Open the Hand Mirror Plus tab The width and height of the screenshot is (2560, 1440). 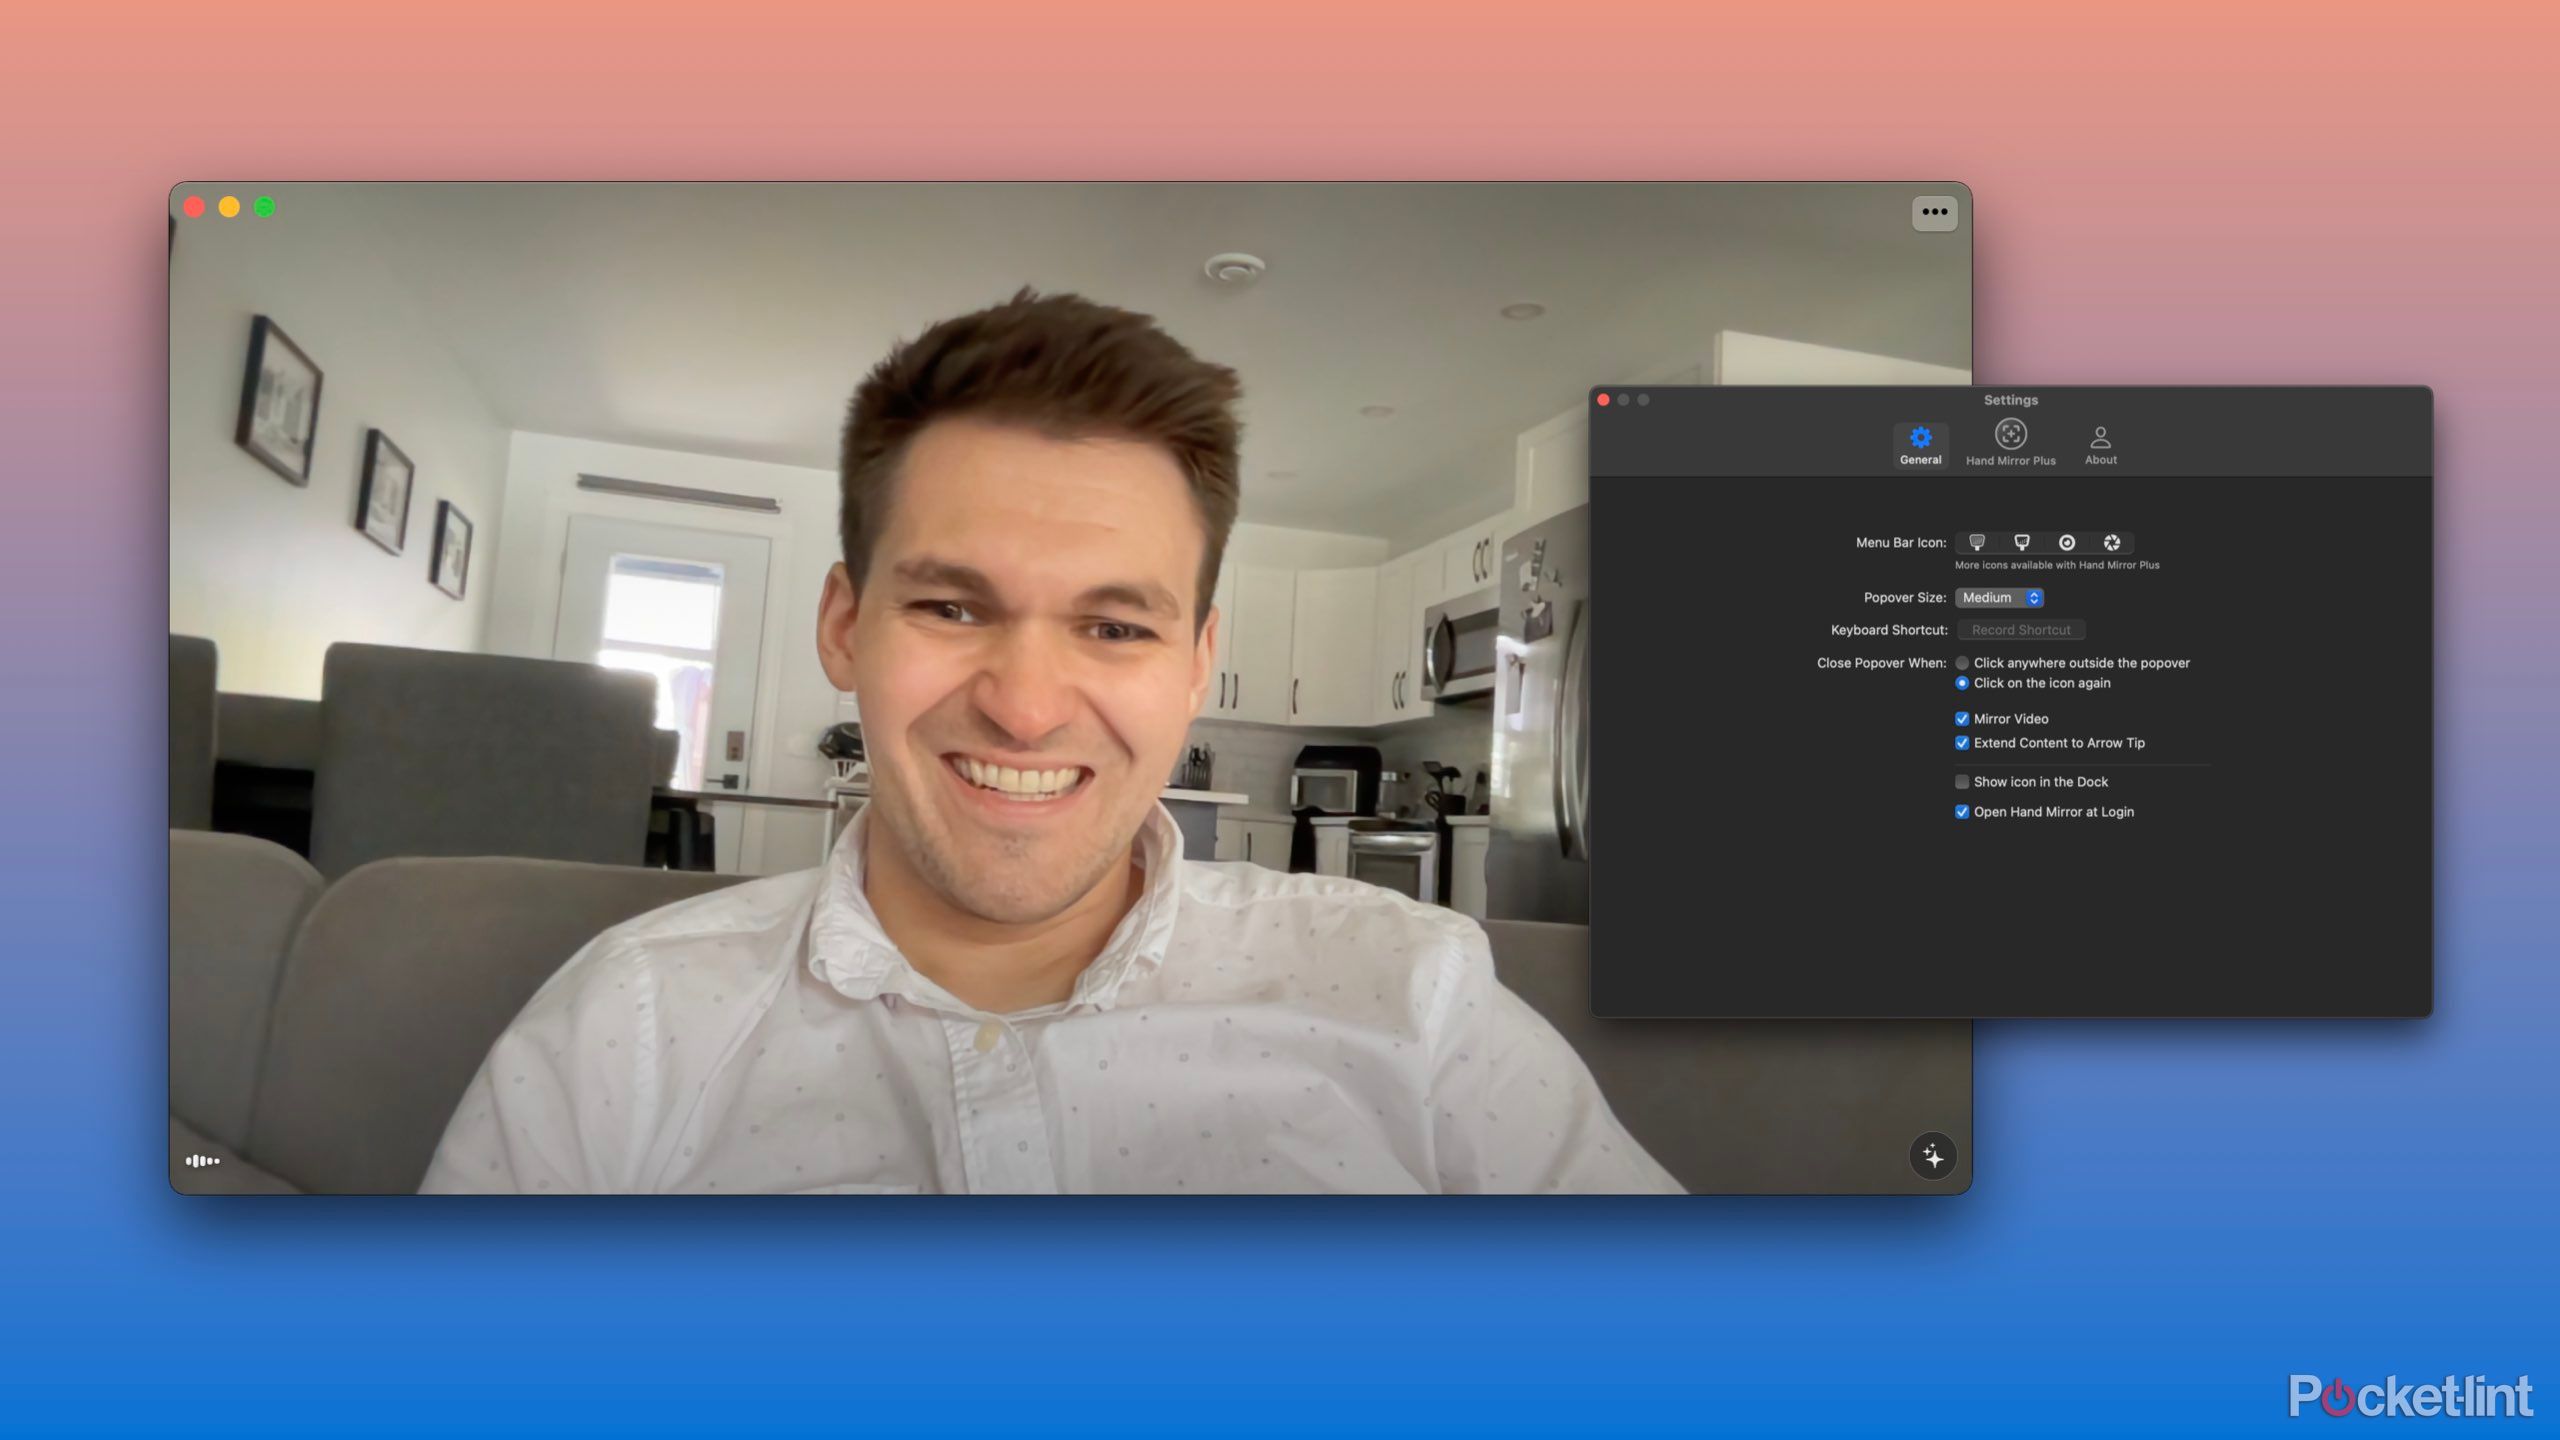click(2010, 443)
